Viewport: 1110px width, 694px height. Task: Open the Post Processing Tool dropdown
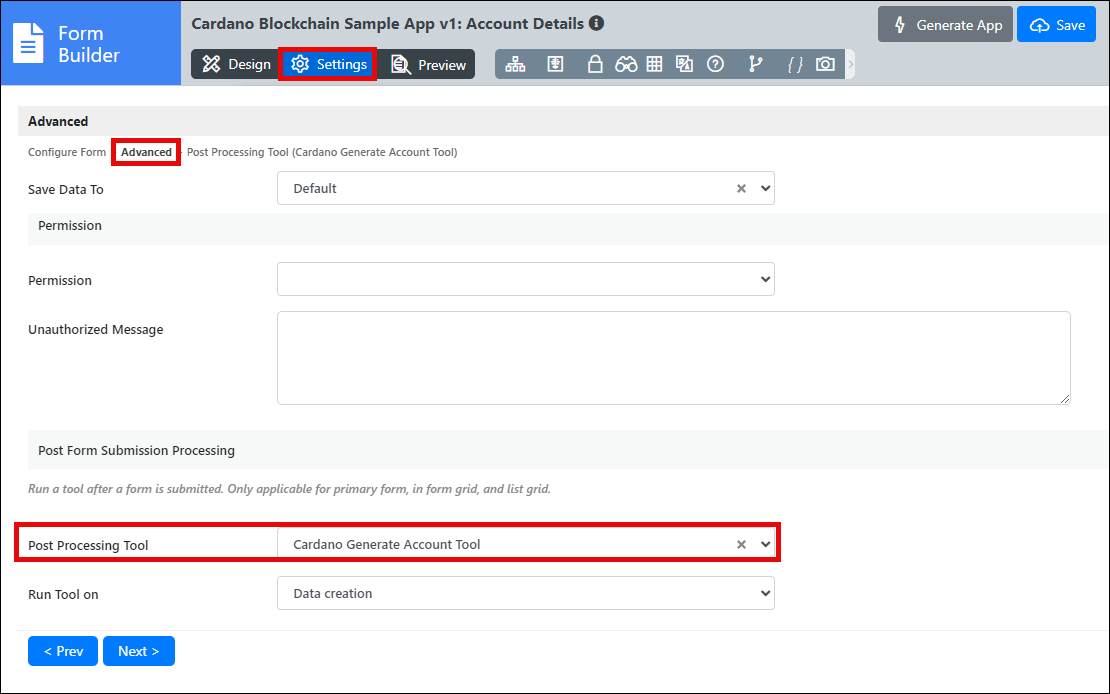click(x=525, y=544)
